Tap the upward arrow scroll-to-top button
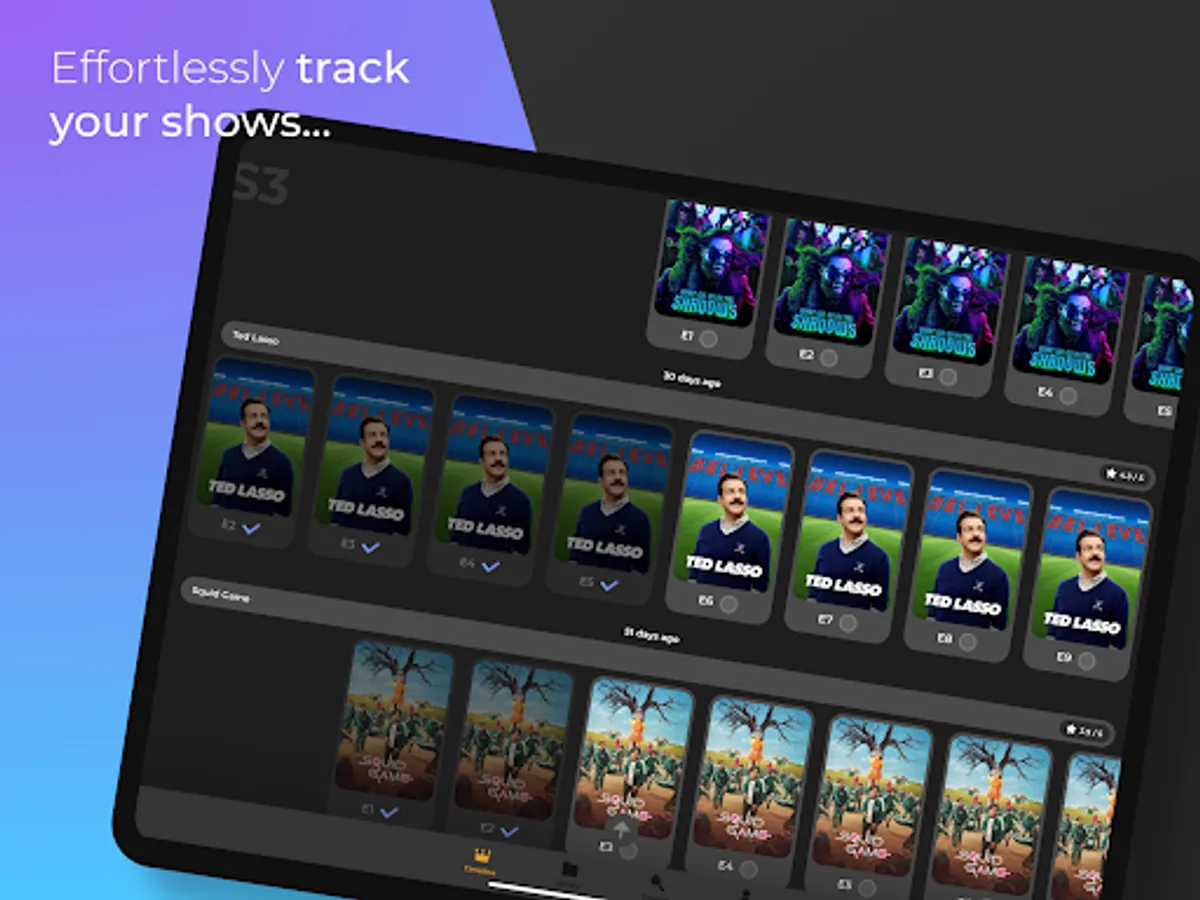1200x900 pixels. 621,828
